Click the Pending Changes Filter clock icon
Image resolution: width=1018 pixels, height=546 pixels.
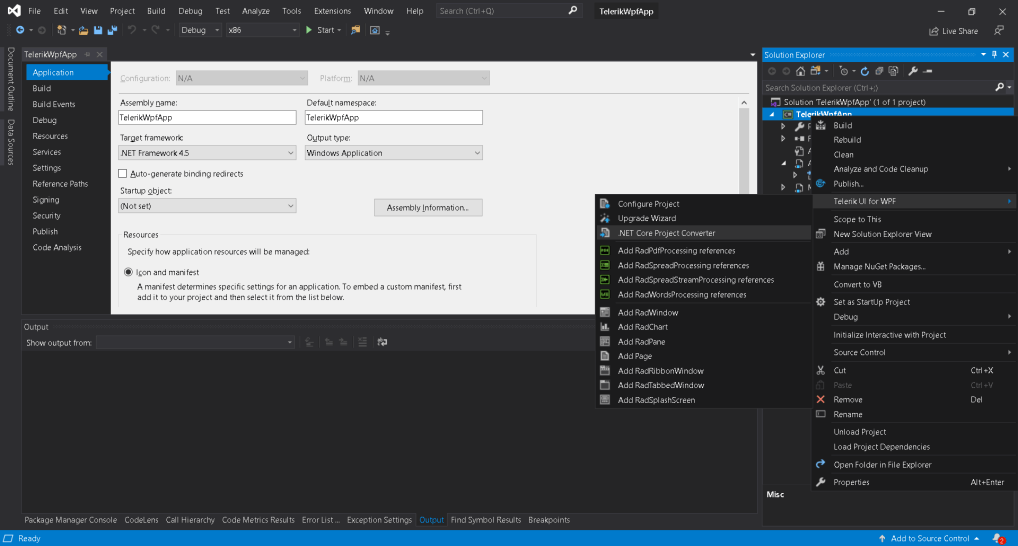tap(843, 71)
